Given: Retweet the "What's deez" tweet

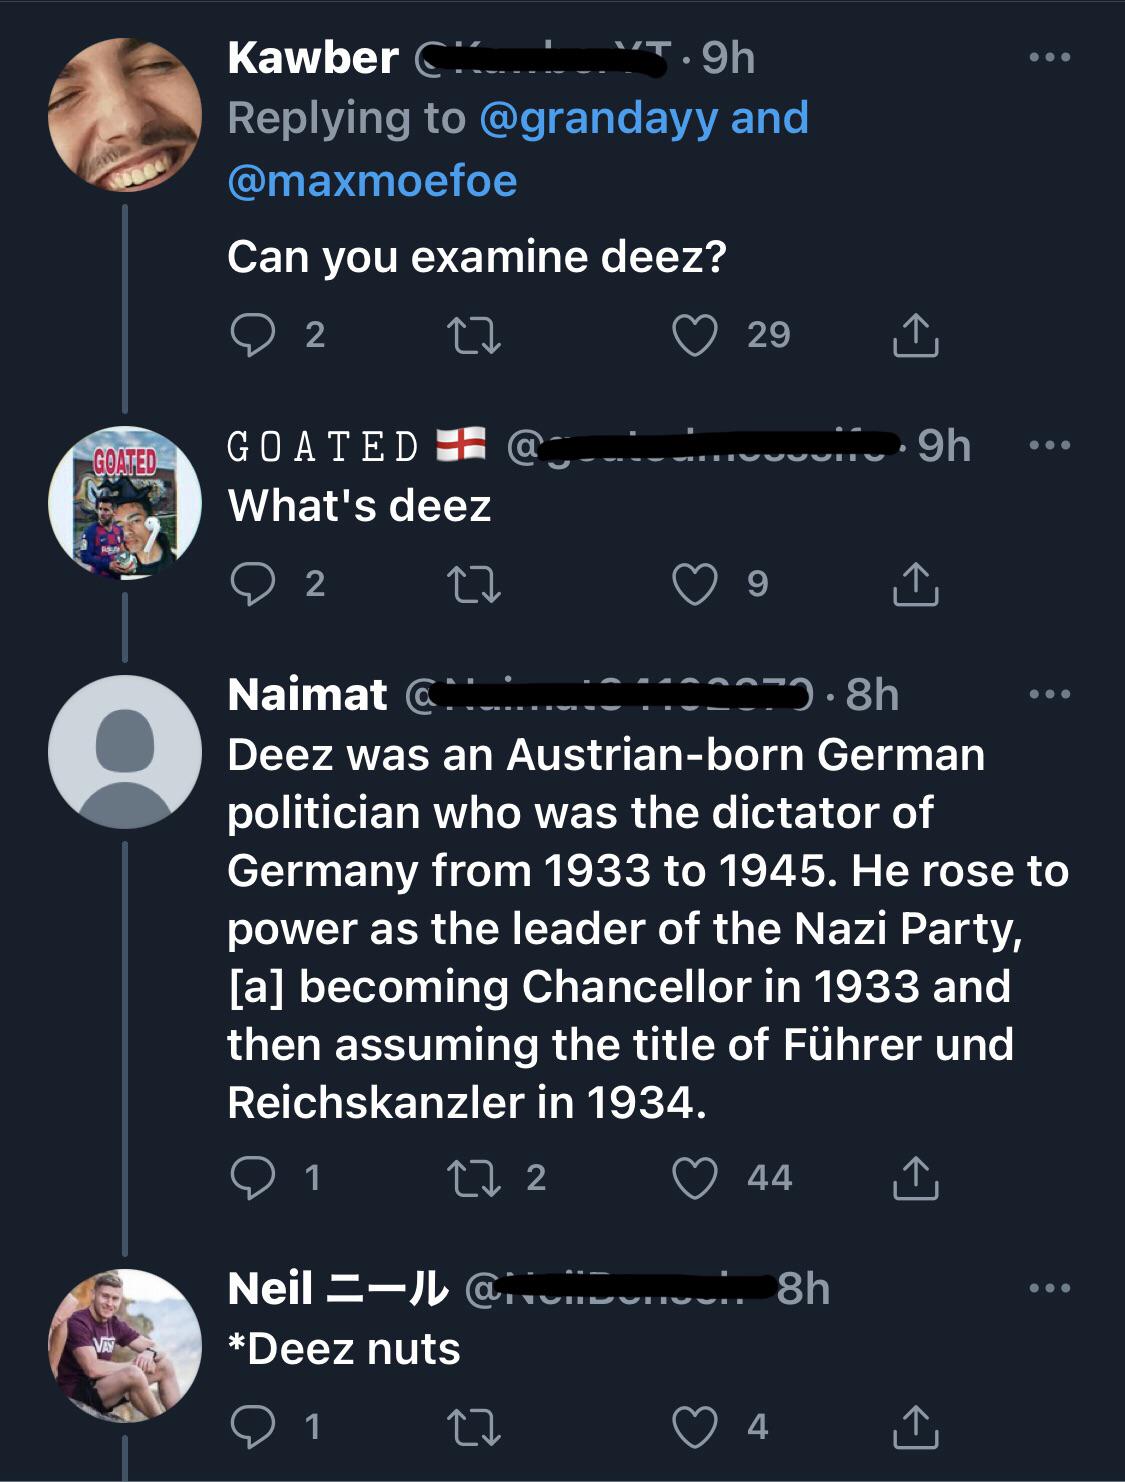Looking at the screenshot, I should pyautogui.click(x=475, y=584).
